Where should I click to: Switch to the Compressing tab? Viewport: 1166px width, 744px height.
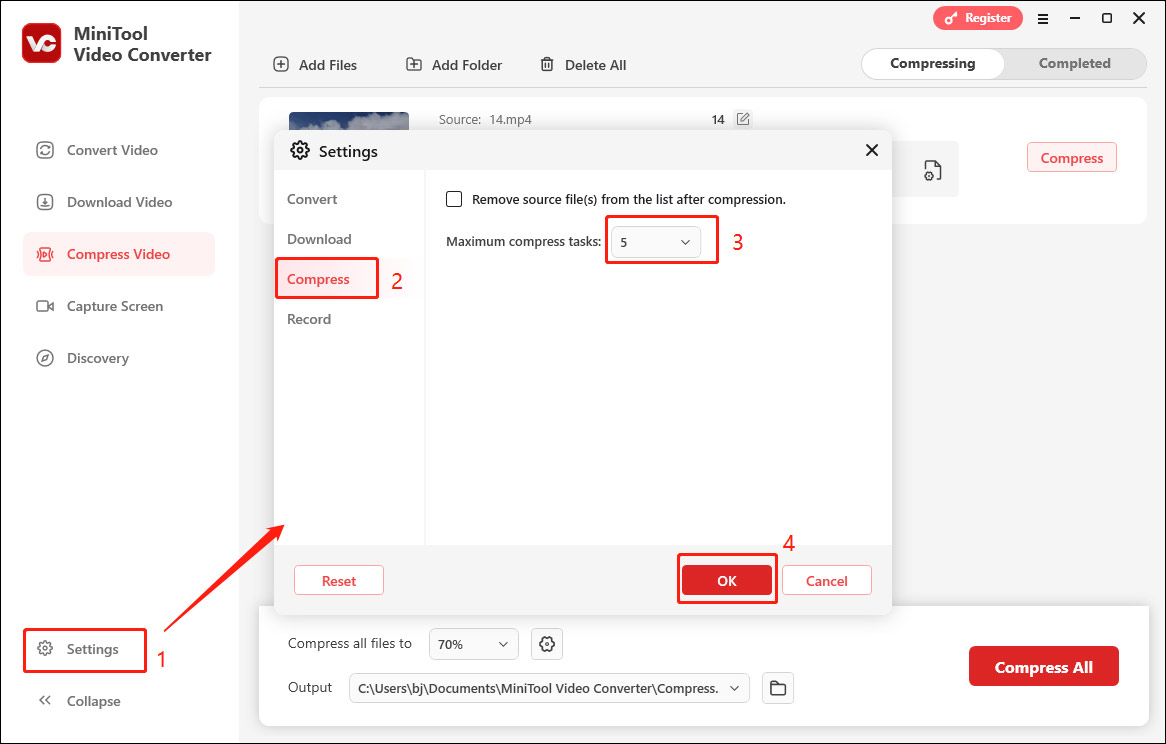[x=933, y=64]
